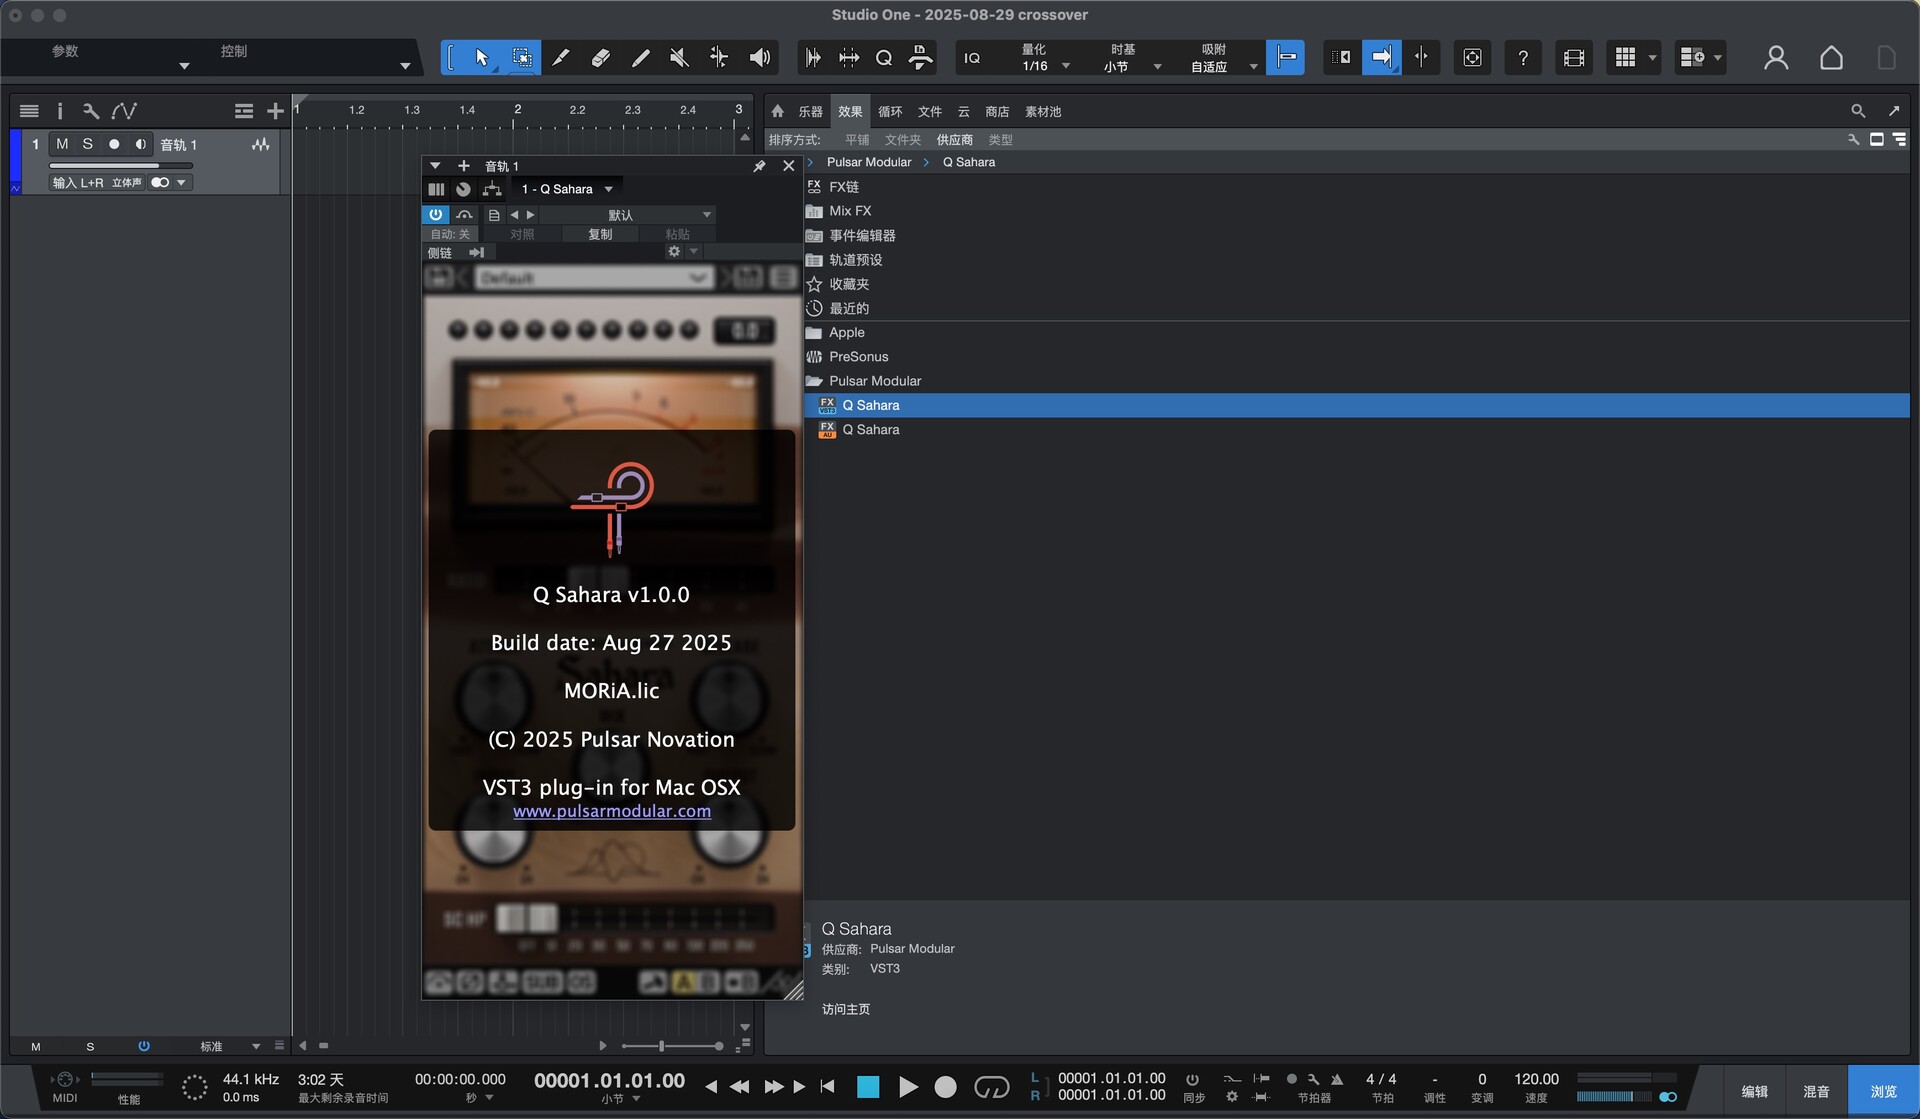Toggle the snap button in toolbar
1920x1119 pixels.
pos(1285,58)
